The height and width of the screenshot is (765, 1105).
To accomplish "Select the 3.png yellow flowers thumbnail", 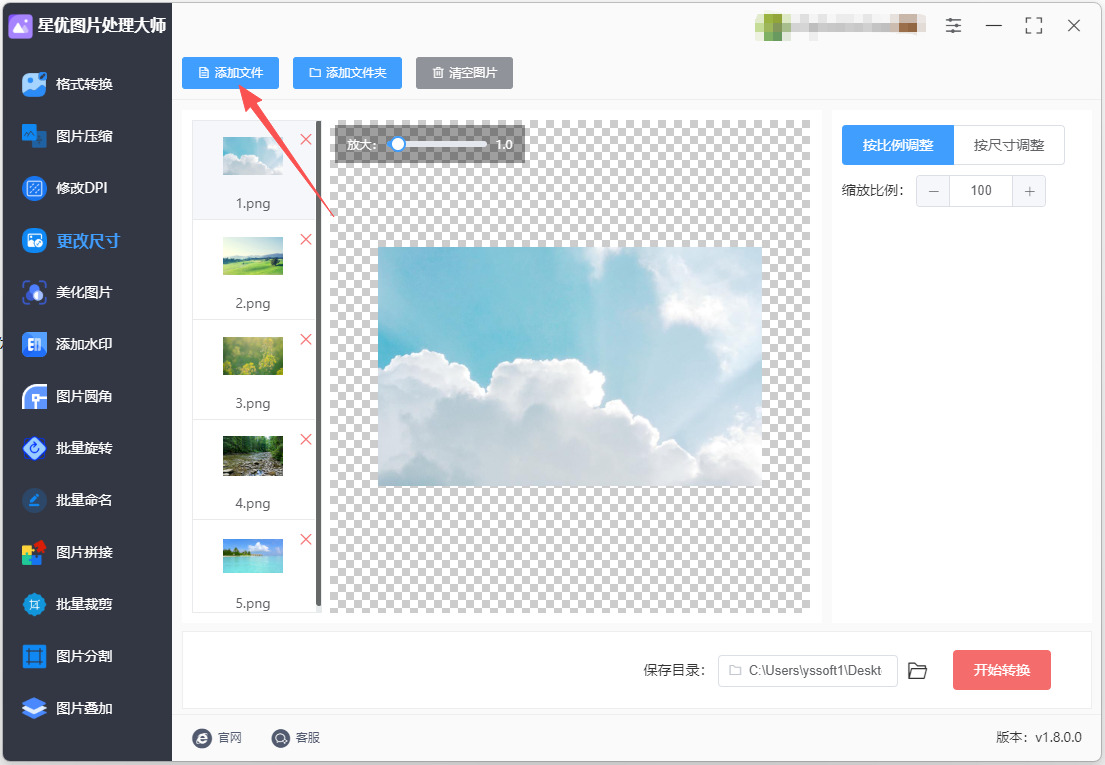I will click(253, 356).
